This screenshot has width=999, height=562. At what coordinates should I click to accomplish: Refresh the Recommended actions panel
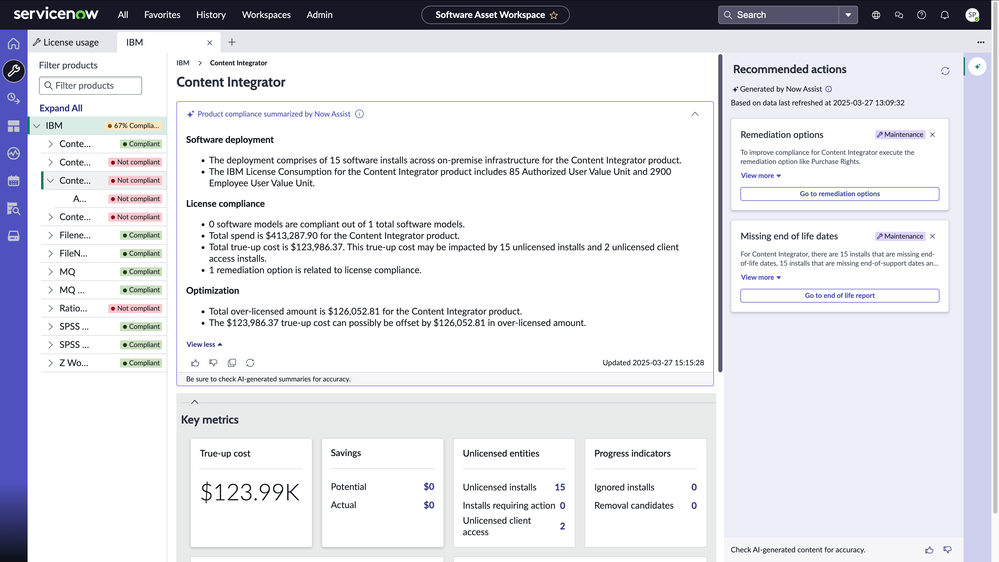(945, 71)
